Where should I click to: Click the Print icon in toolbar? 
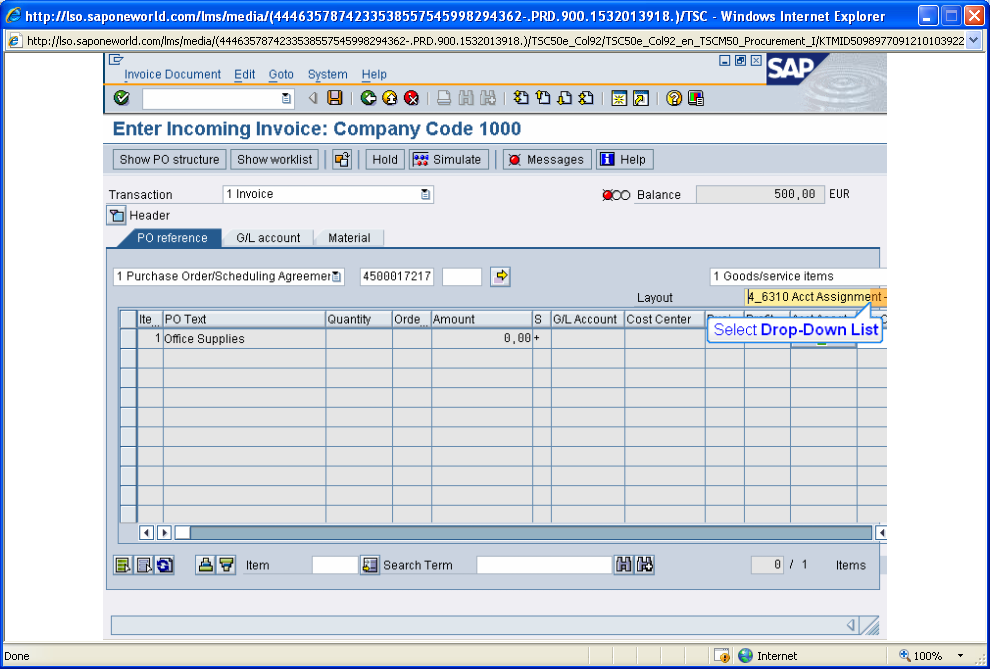[444, 98]
